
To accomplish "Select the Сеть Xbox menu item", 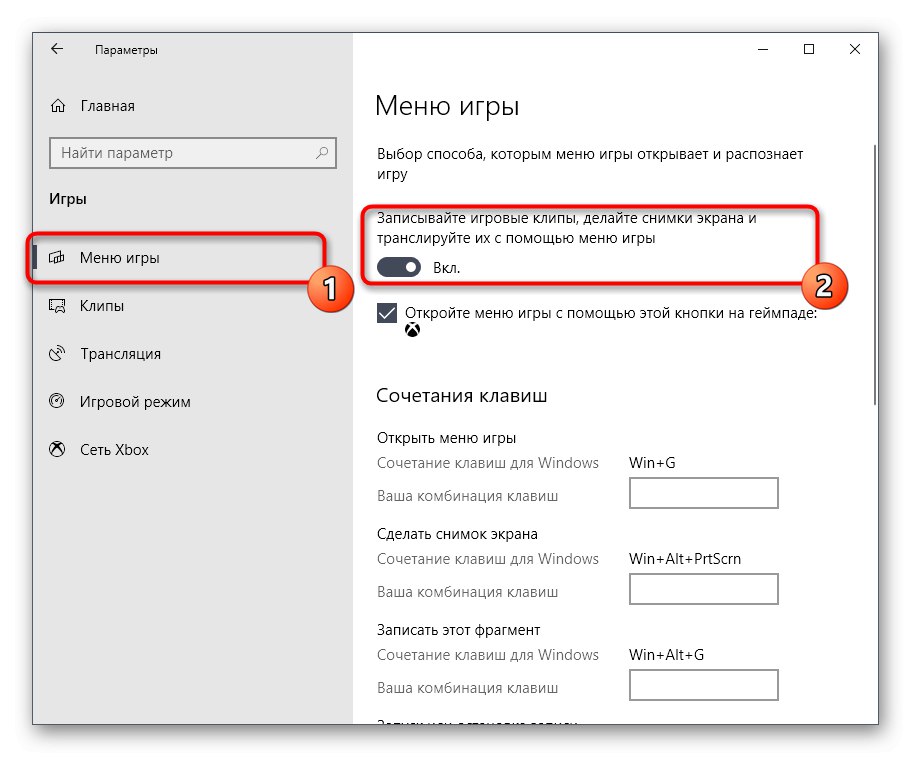I will click(x=114, y=450).
